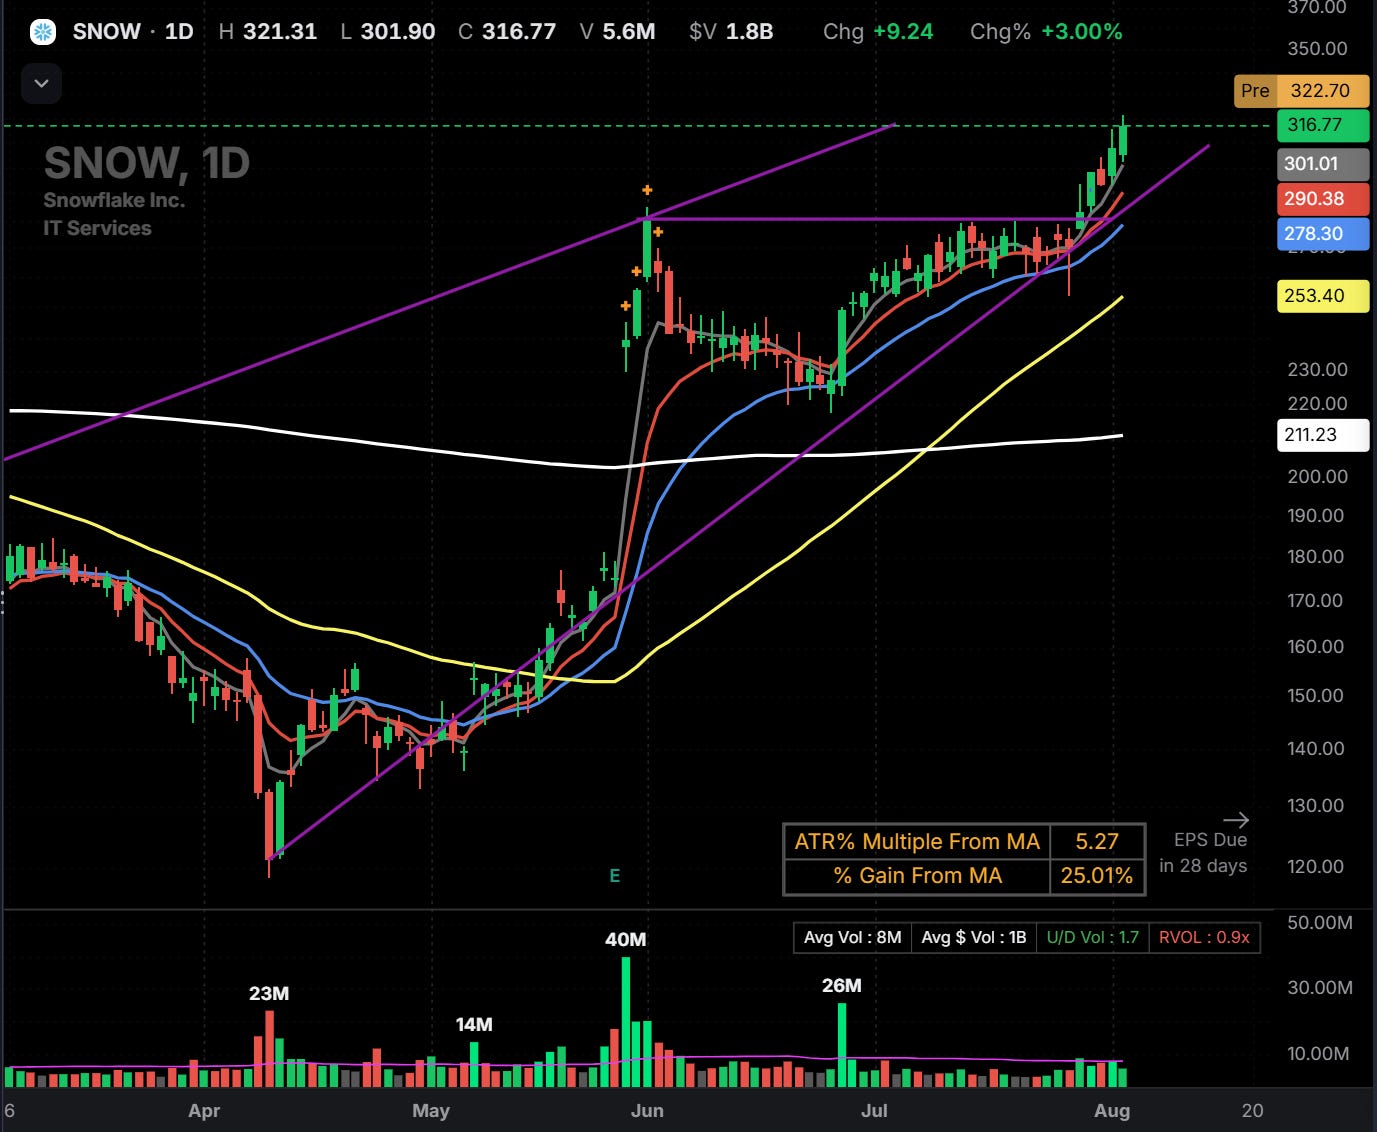Image resolution: width=1377 pixels, height=1132 pixels.
Task: Click the red 290.38 moving average label
Action: [1322, 199]
